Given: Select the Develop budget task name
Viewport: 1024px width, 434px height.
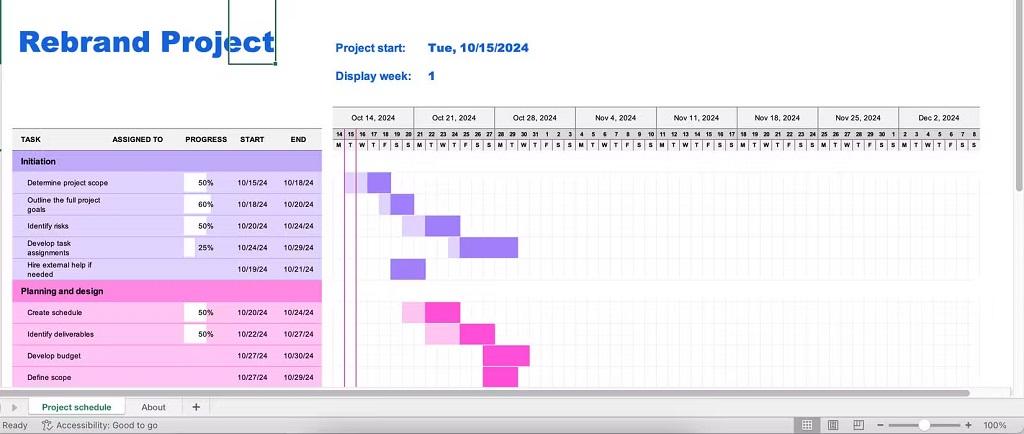Looking at the screenshot, I should [54, 356].
